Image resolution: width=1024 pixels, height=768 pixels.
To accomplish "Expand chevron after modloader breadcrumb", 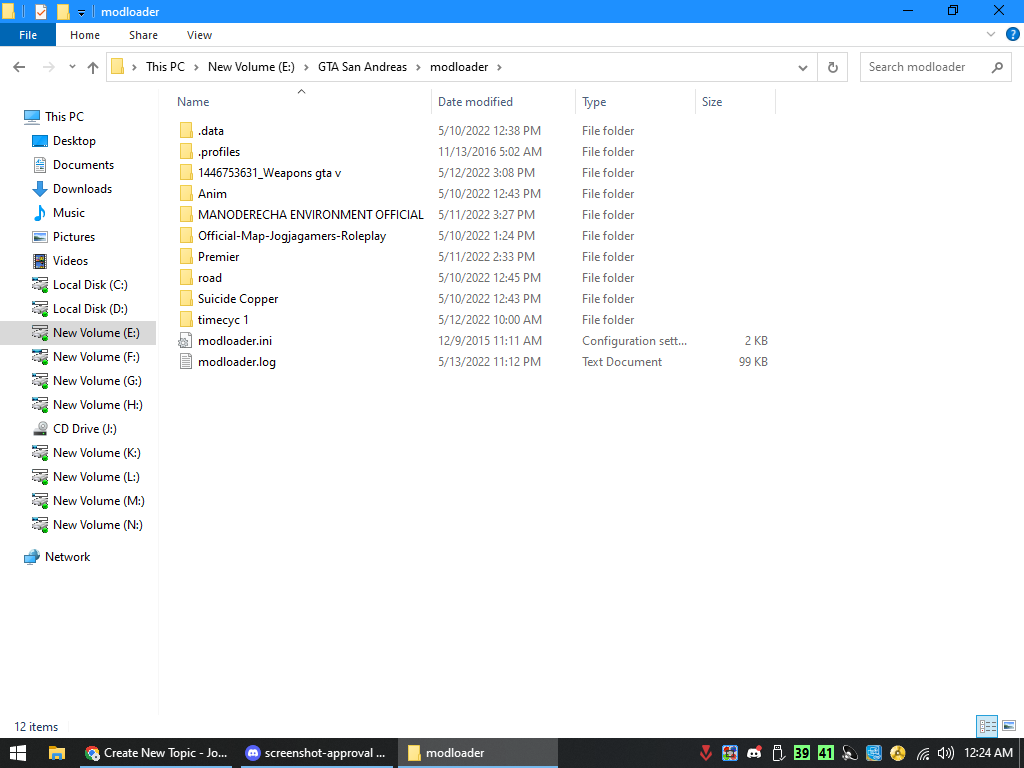I will [500, 67].
